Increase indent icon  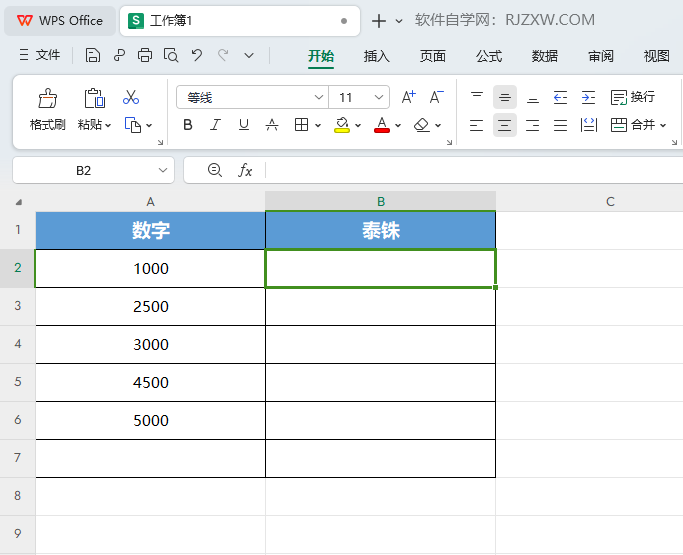point(588,97)
